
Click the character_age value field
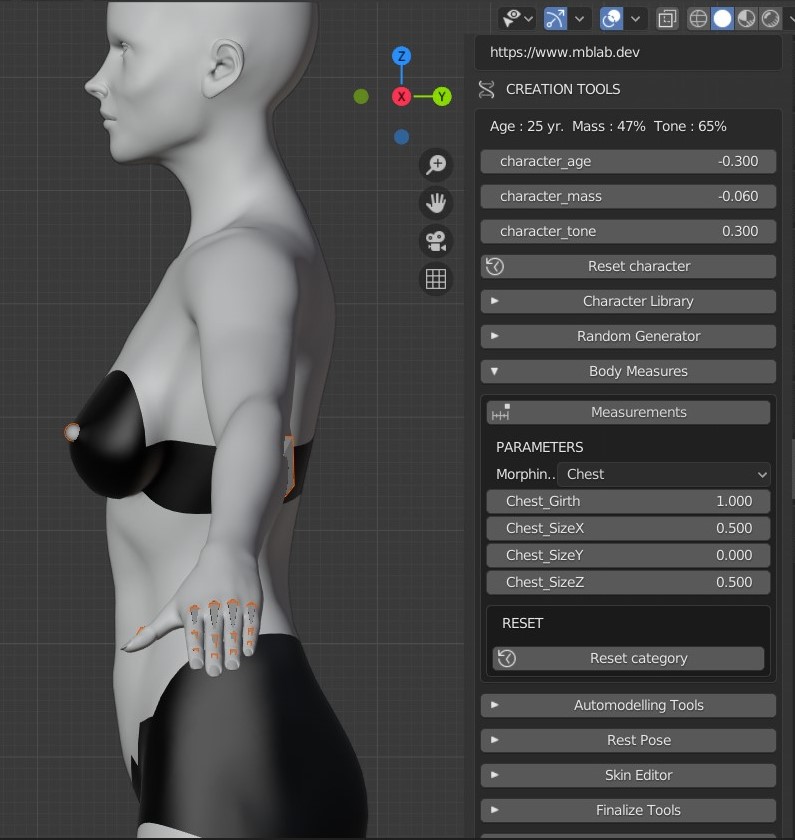(628, 162)
